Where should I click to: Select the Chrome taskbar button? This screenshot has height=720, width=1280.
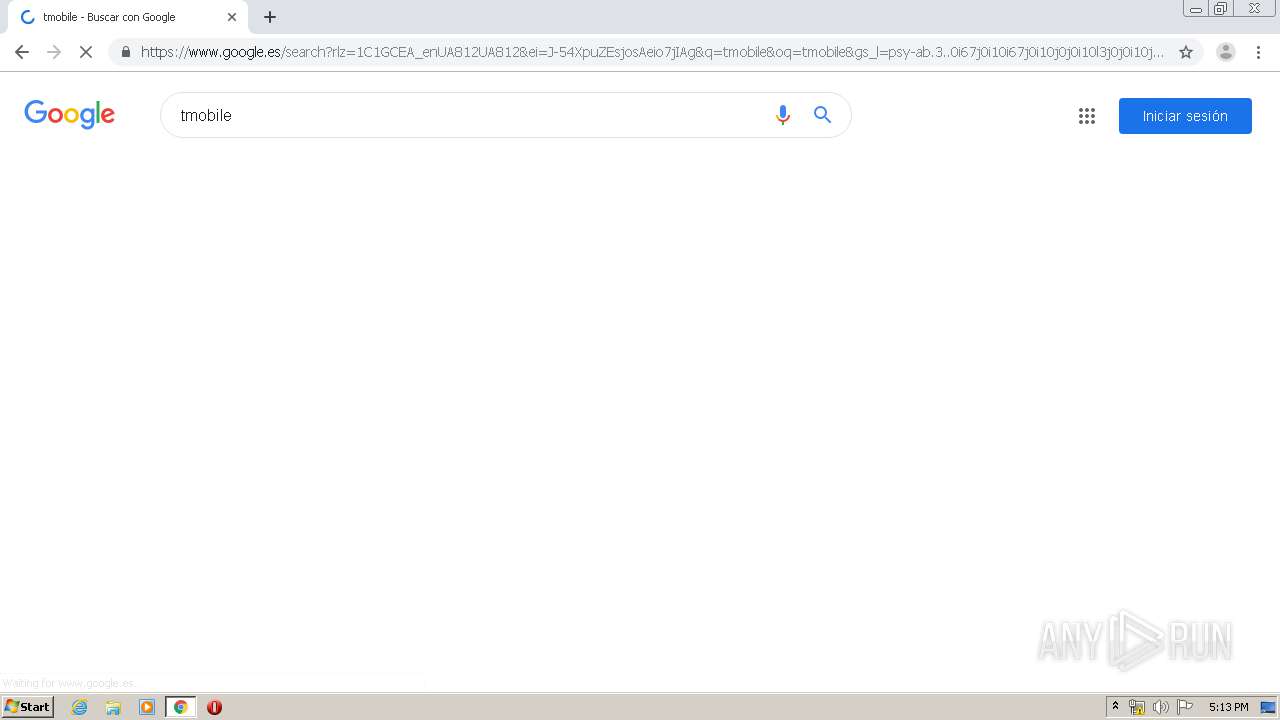coord(181,707)
